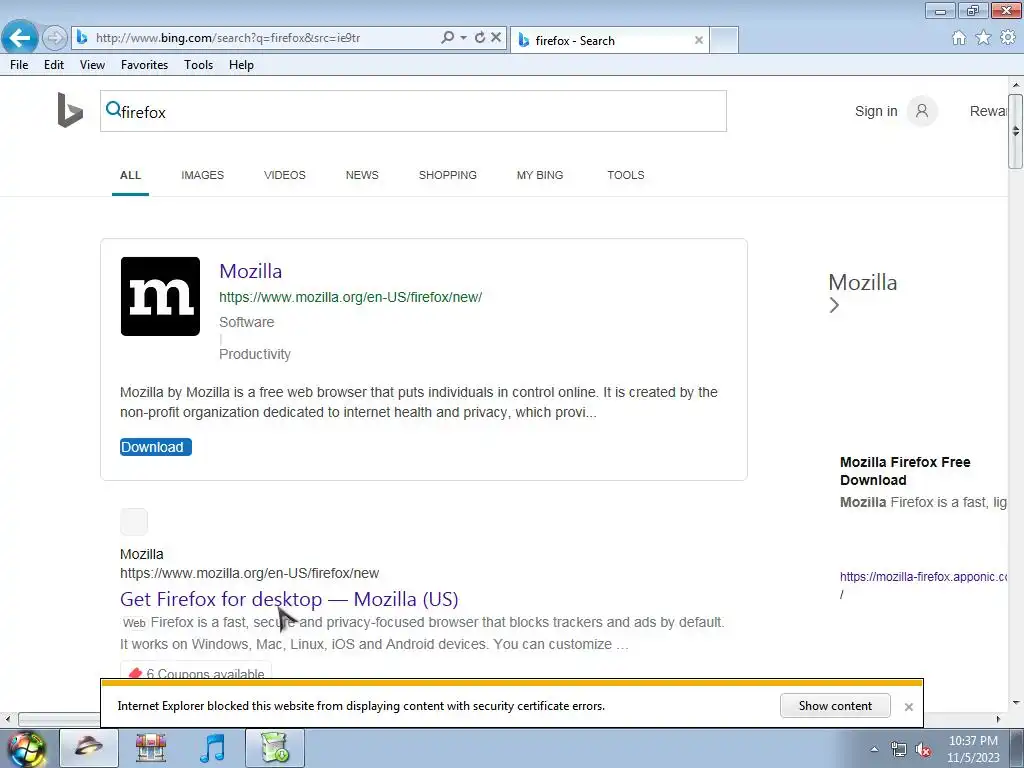Click the Bing search magnifier icon
Screen dimensions: 1024x768
pos(113,109)
